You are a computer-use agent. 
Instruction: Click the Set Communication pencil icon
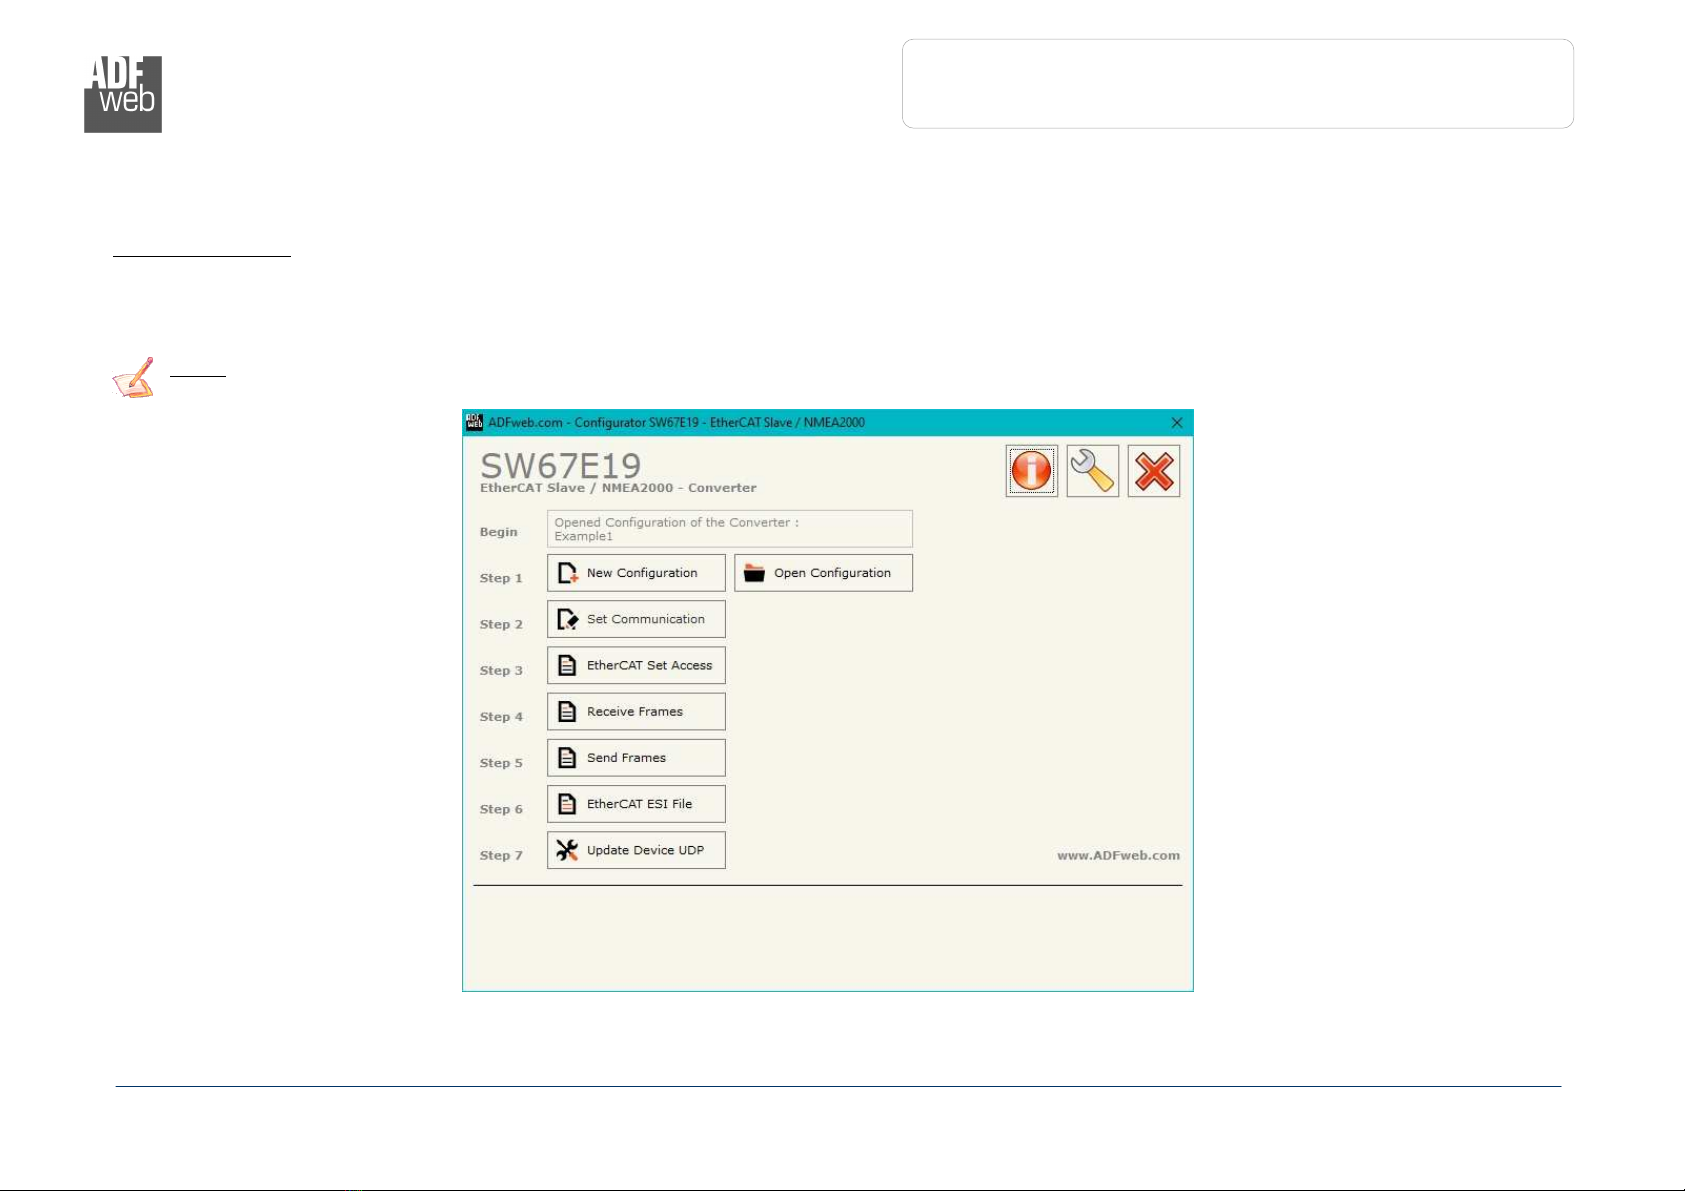pos(568,619)
